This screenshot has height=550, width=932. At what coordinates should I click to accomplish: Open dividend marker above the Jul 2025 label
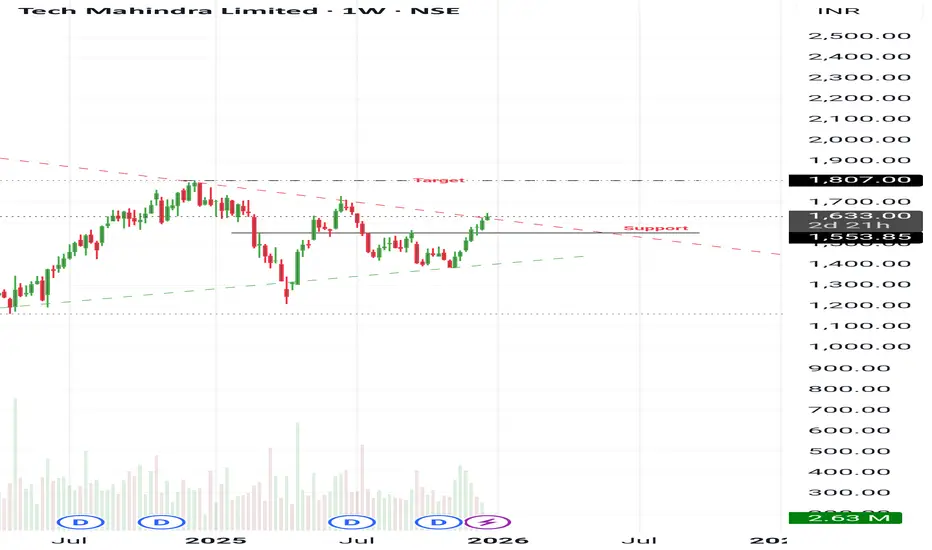point(352,522)
